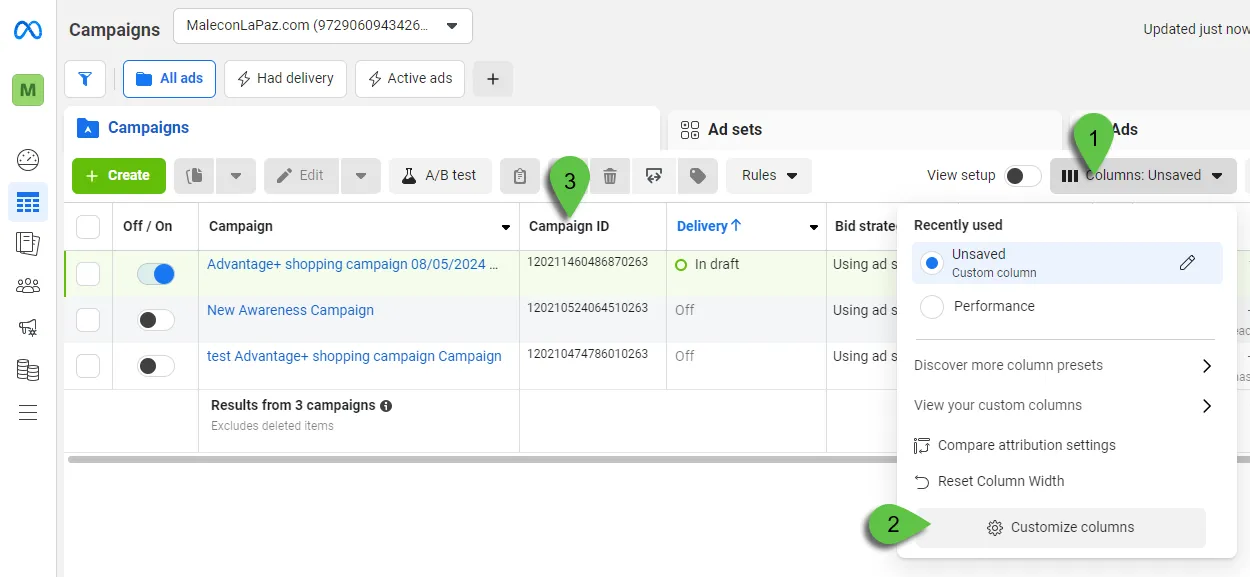Check box for Advantage+ shopping campaign 08/05/2024 row
This screenshot has height=577, width=1250.
88,273
